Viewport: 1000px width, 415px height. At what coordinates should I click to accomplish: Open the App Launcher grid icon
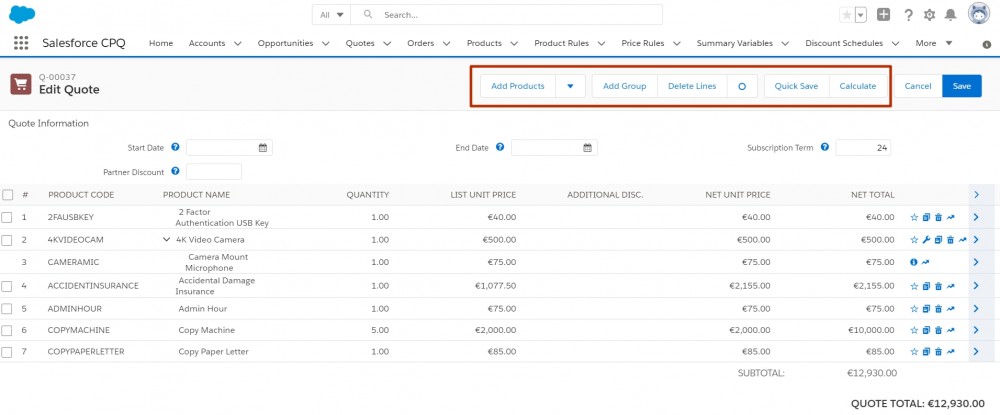tap(21, 43)
